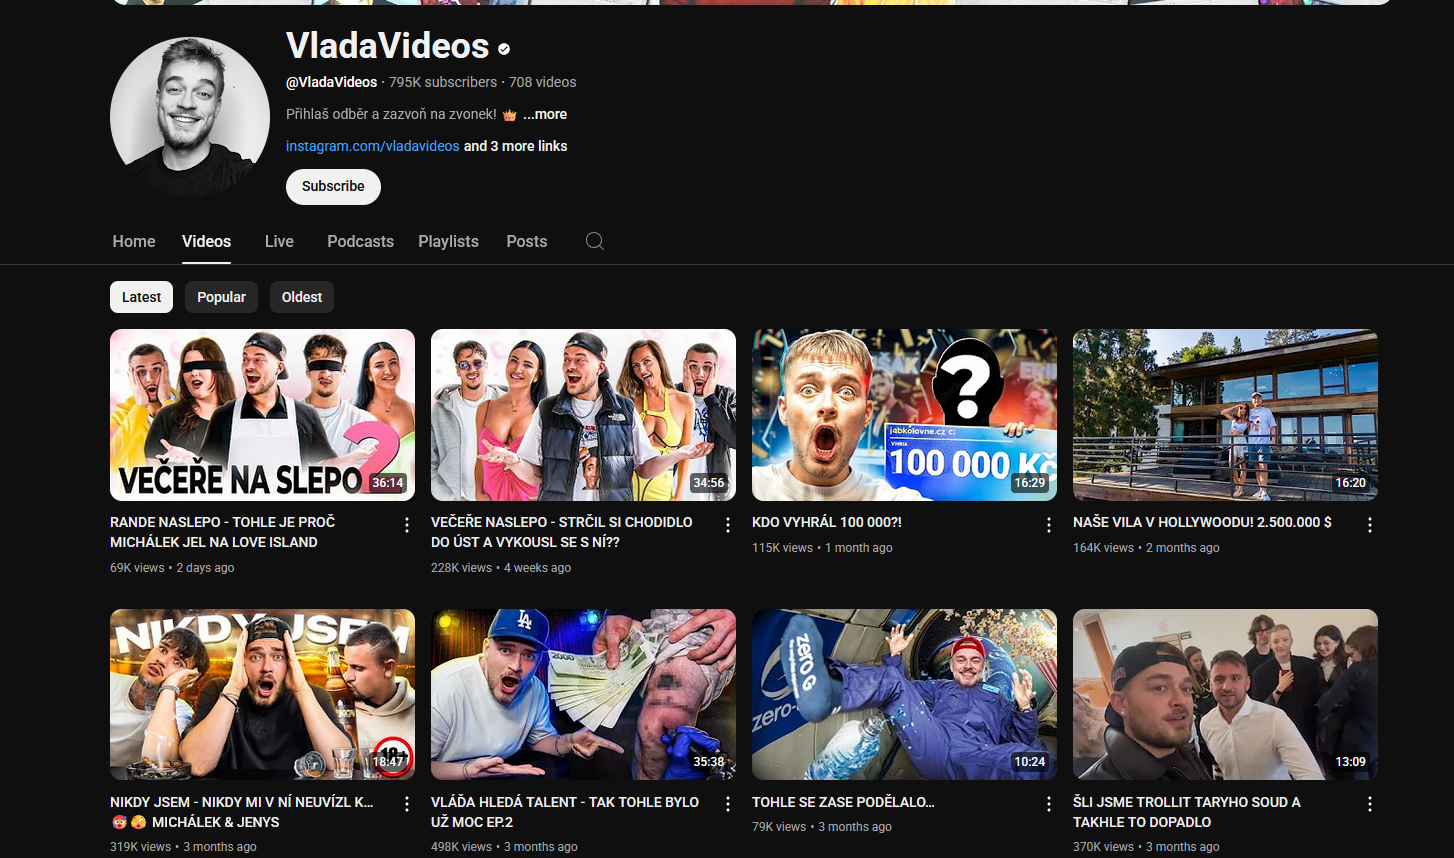Screen dimensions: 1454x858
Task: Expand channel description with ...more
Action: tap(545, 114)
